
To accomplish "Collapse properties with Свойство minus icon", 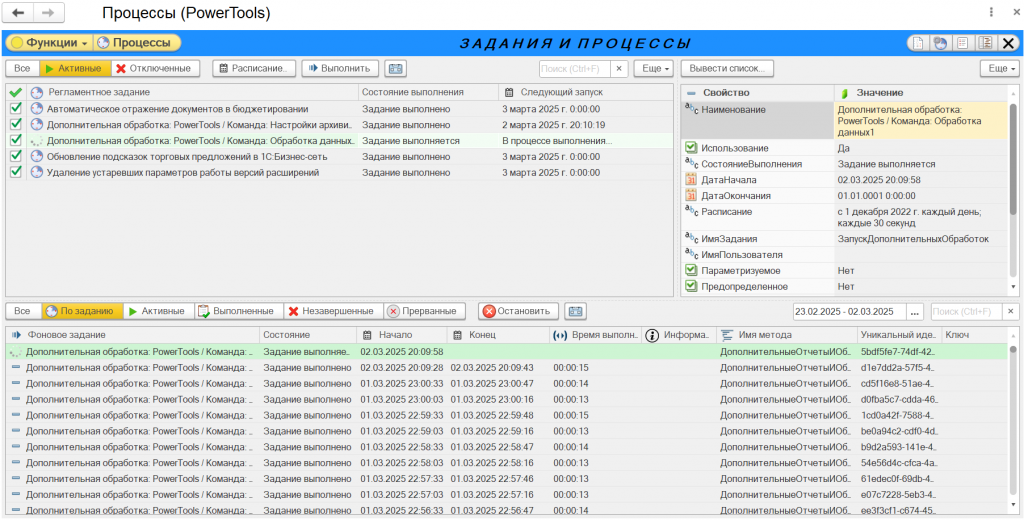I will (x=690, y=93).
